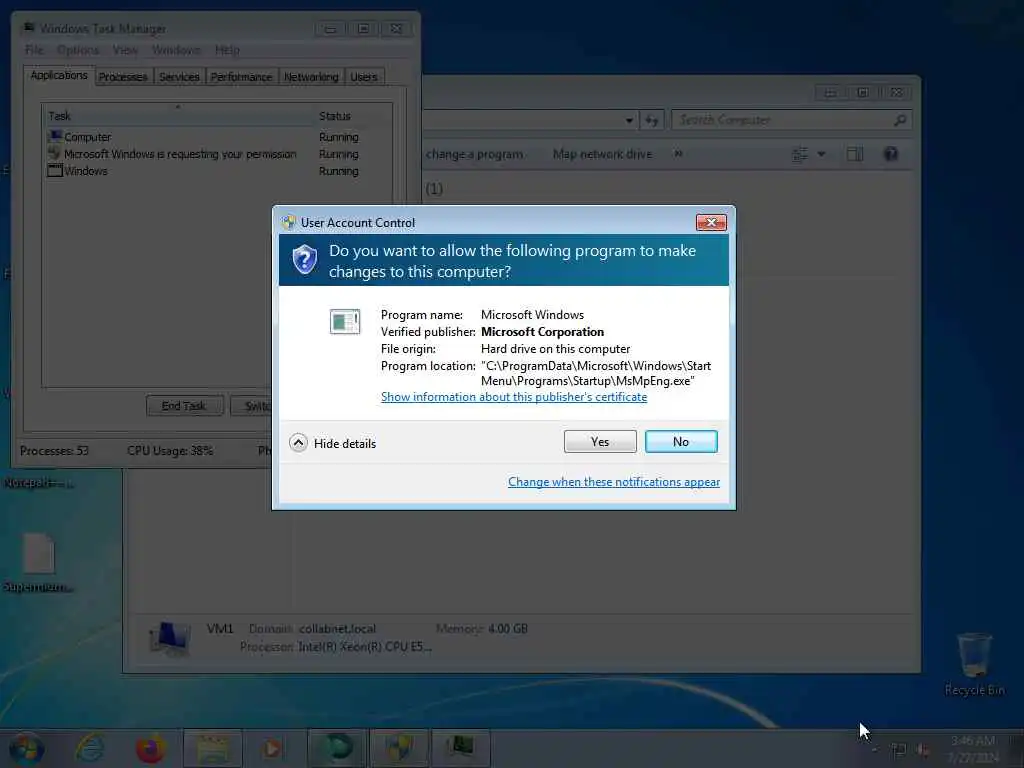Open Internet Explorer from taskbar
Screen dimensions: 1024x768
click(x=90, y=748)
